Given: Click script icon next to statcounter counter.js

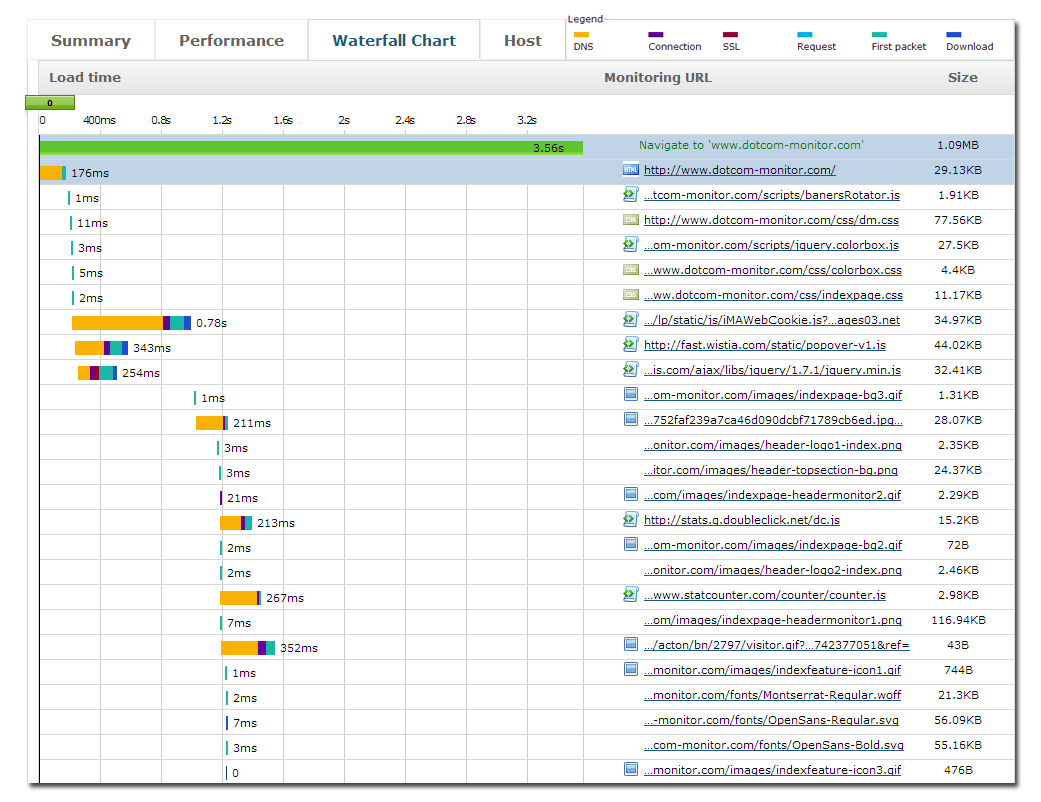Looking at the screenshot, I should [x=631, y=594].
